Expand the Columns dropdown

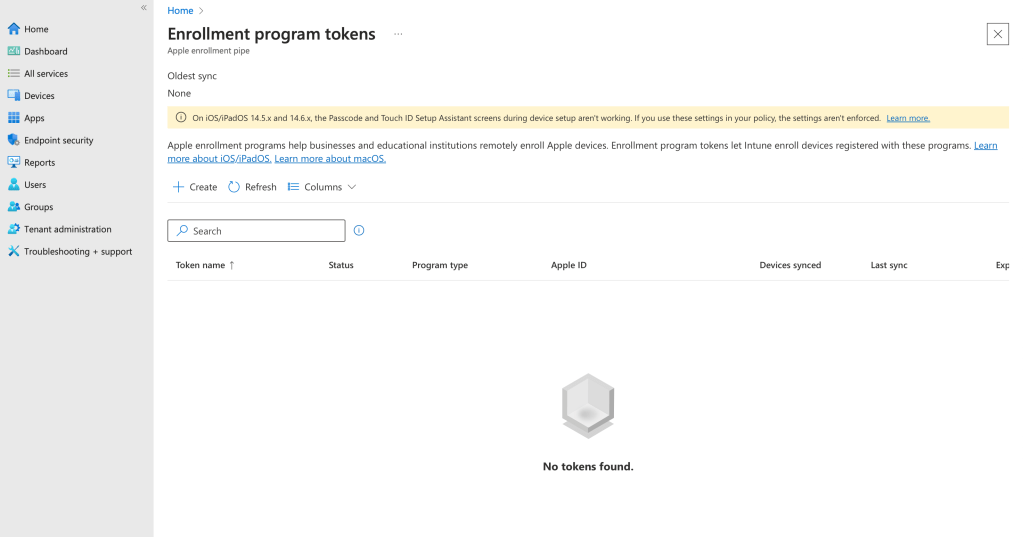[x=322, y=187]
